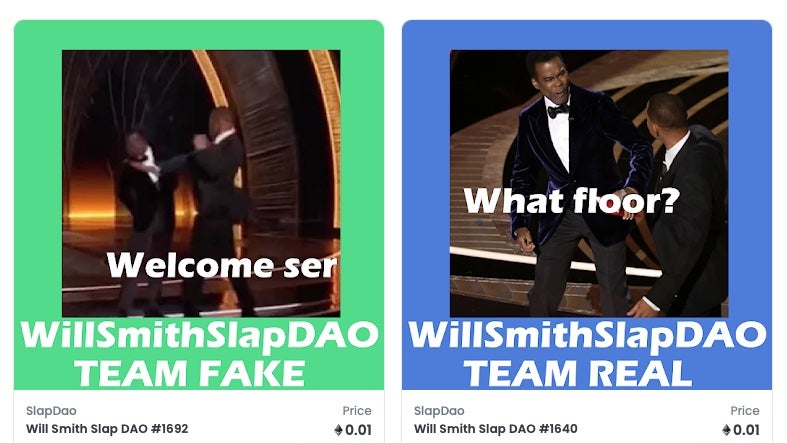Select the 'What floor?' slap image

coord(589,183)
